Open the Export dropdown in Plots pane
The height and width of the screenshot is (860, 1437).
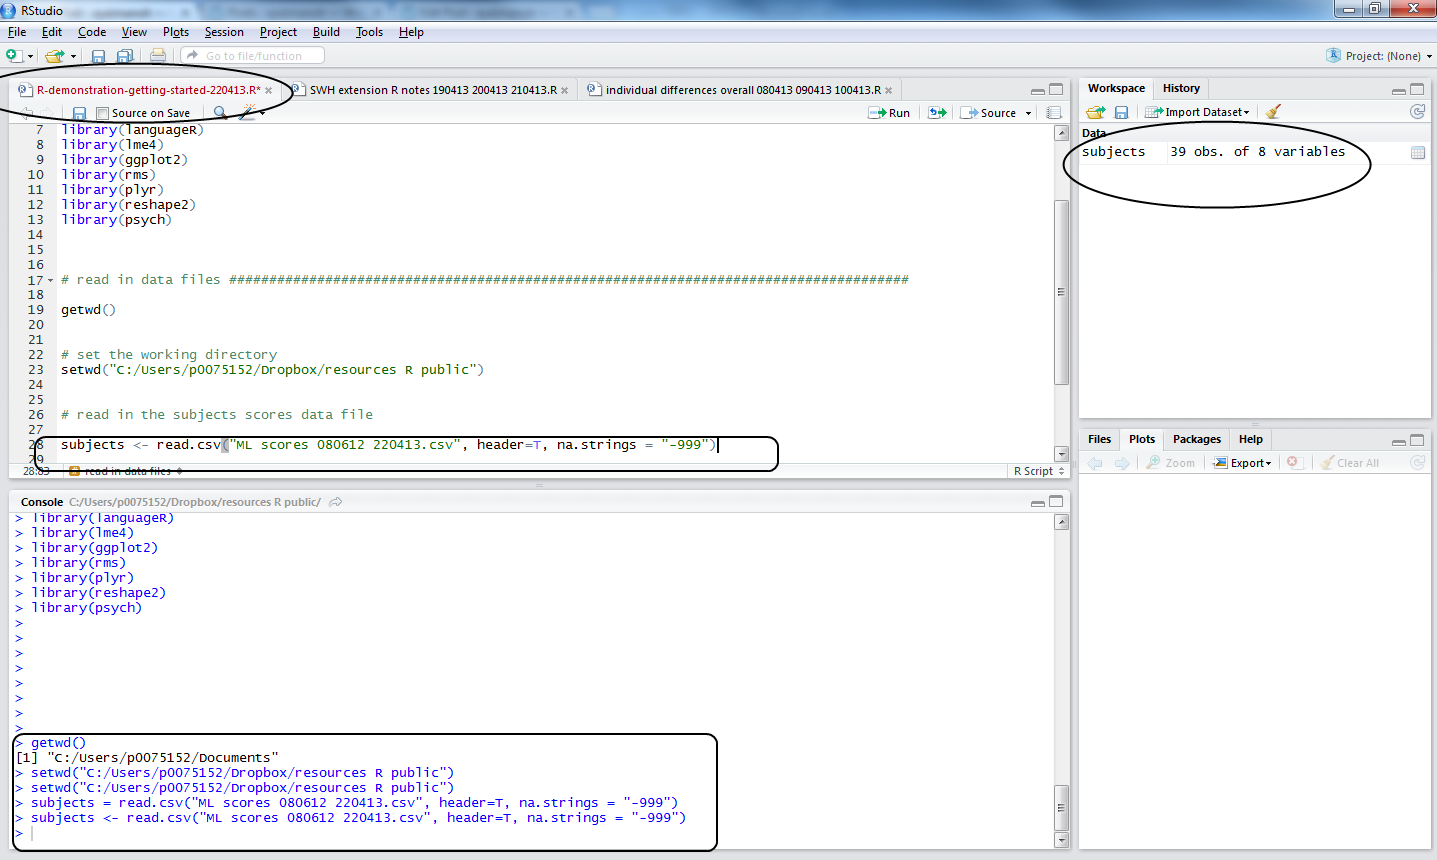tap(1243, 463)
